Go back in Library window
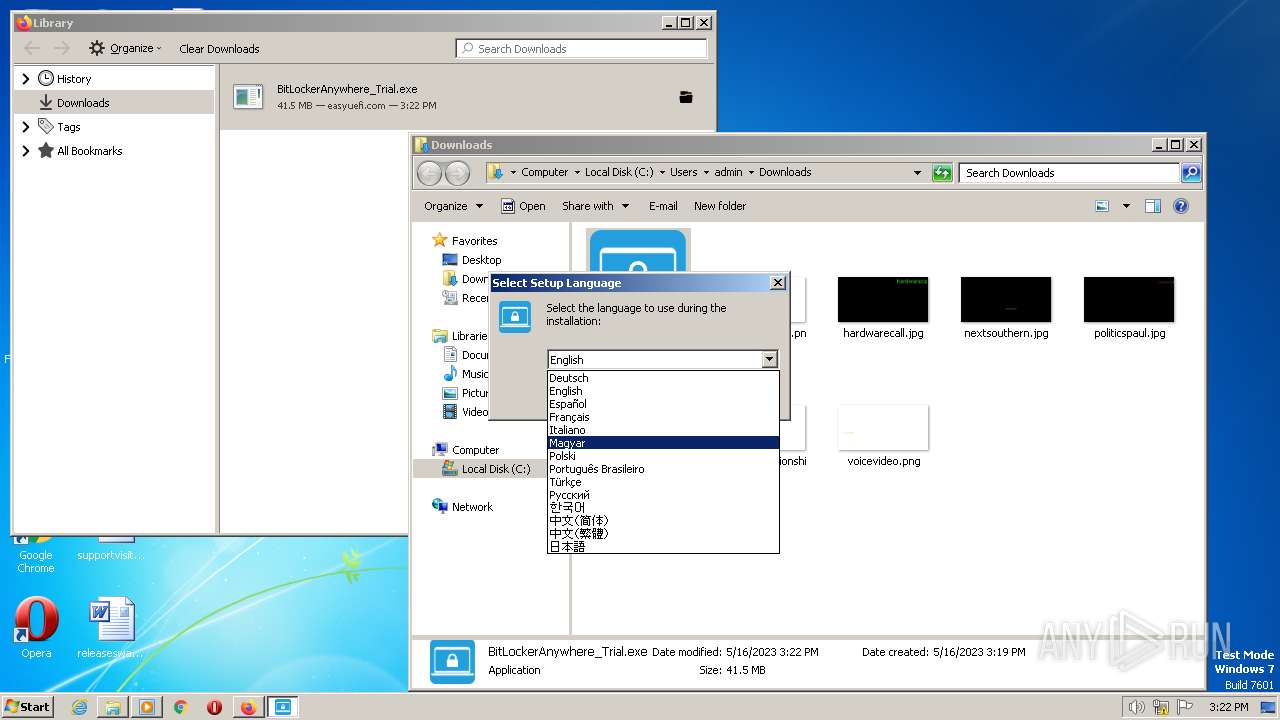Screen dimensions: 1280x720 coord(32,48)
